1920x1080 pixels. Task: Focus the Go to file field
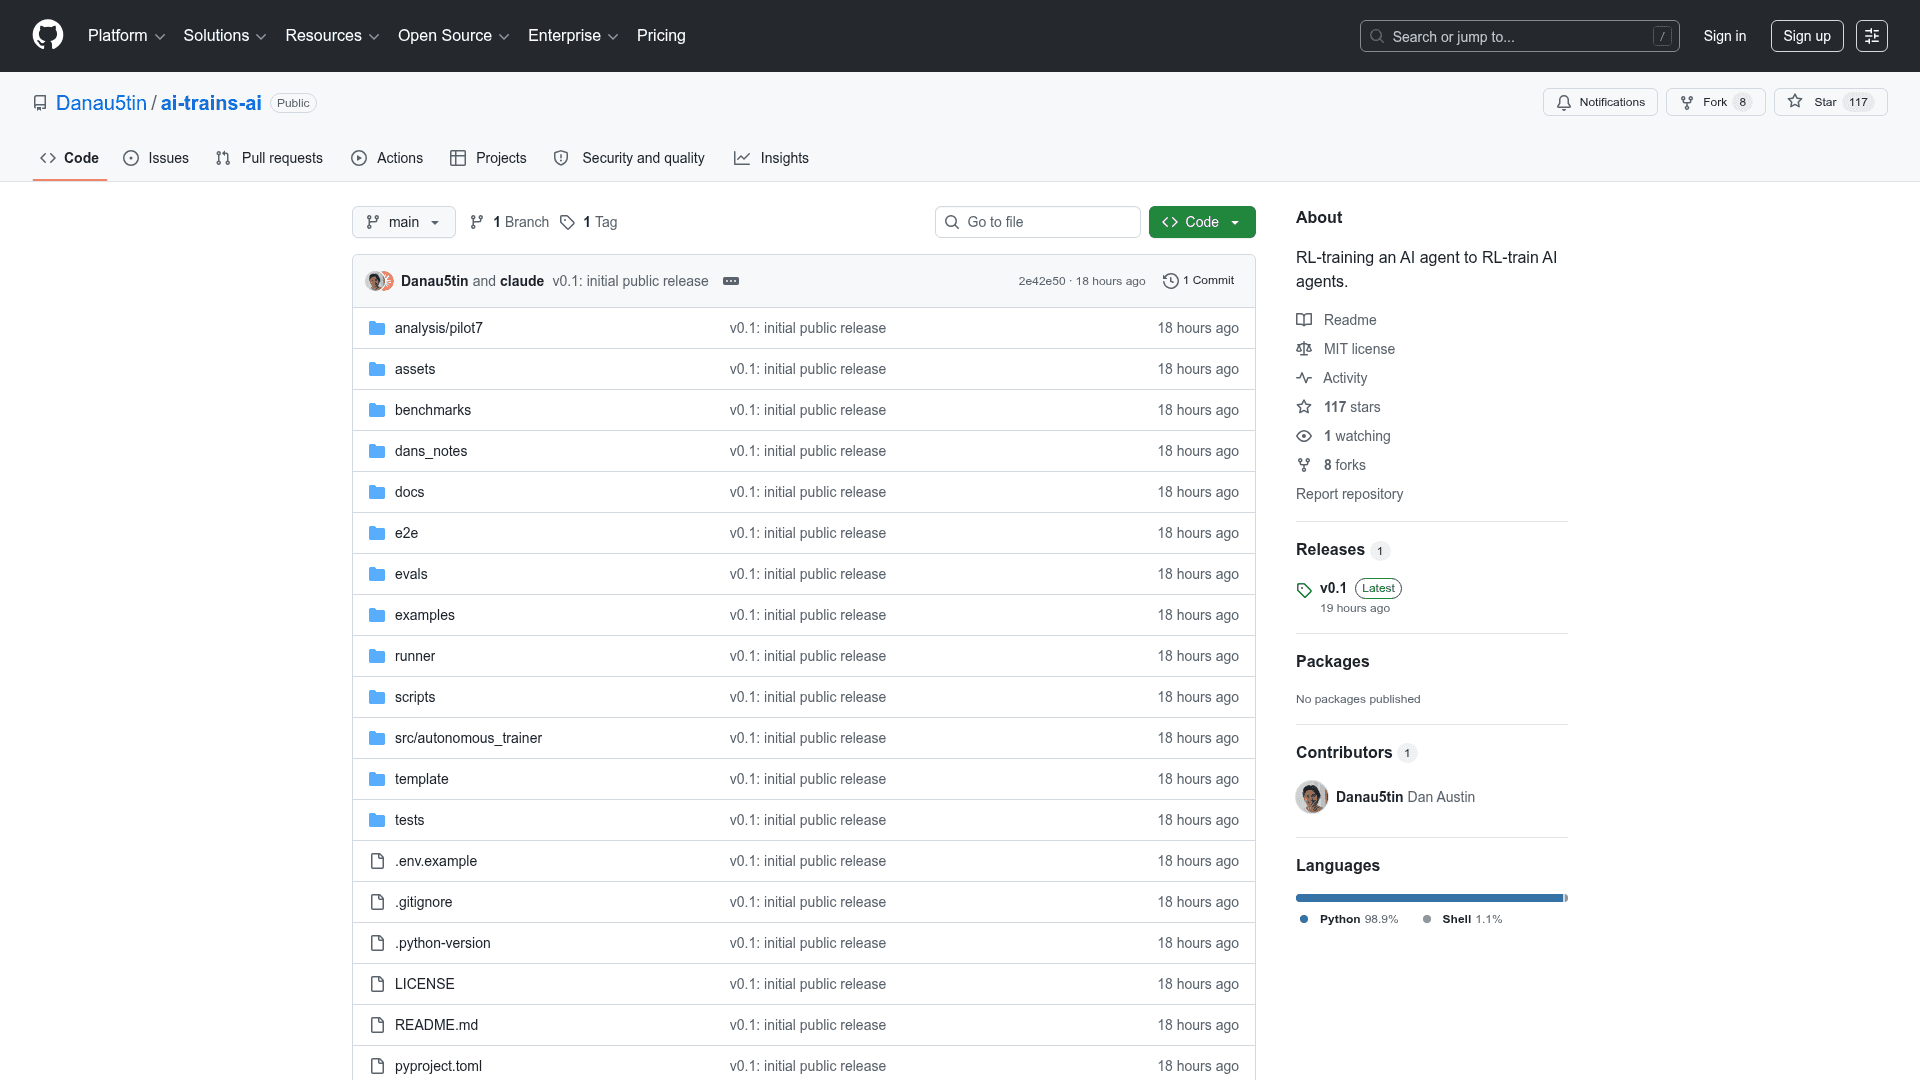pos(1037,222)
